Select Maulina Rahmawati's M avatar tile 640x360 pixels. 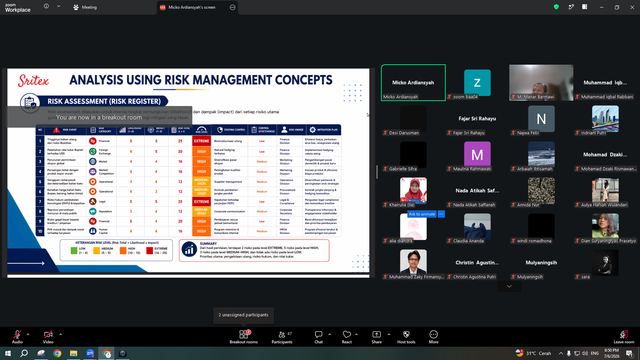[477, 155]
